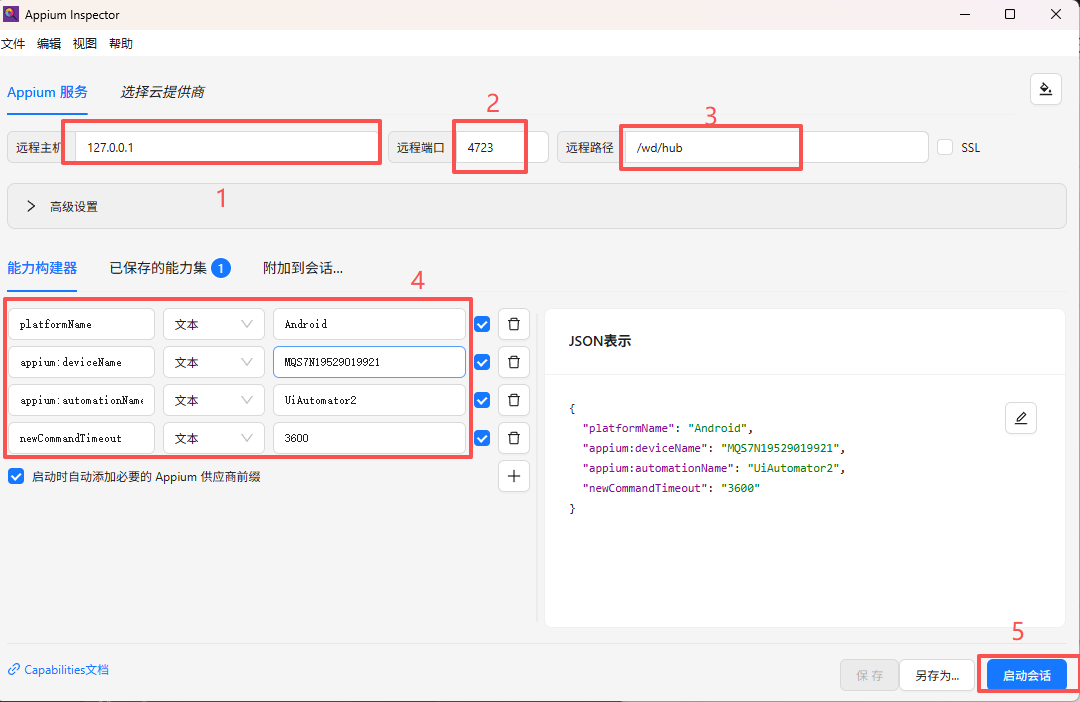Click the fill-bucket icon at top right
The height and width of the screenshot is (702, 1080).
click(1046, 90)
